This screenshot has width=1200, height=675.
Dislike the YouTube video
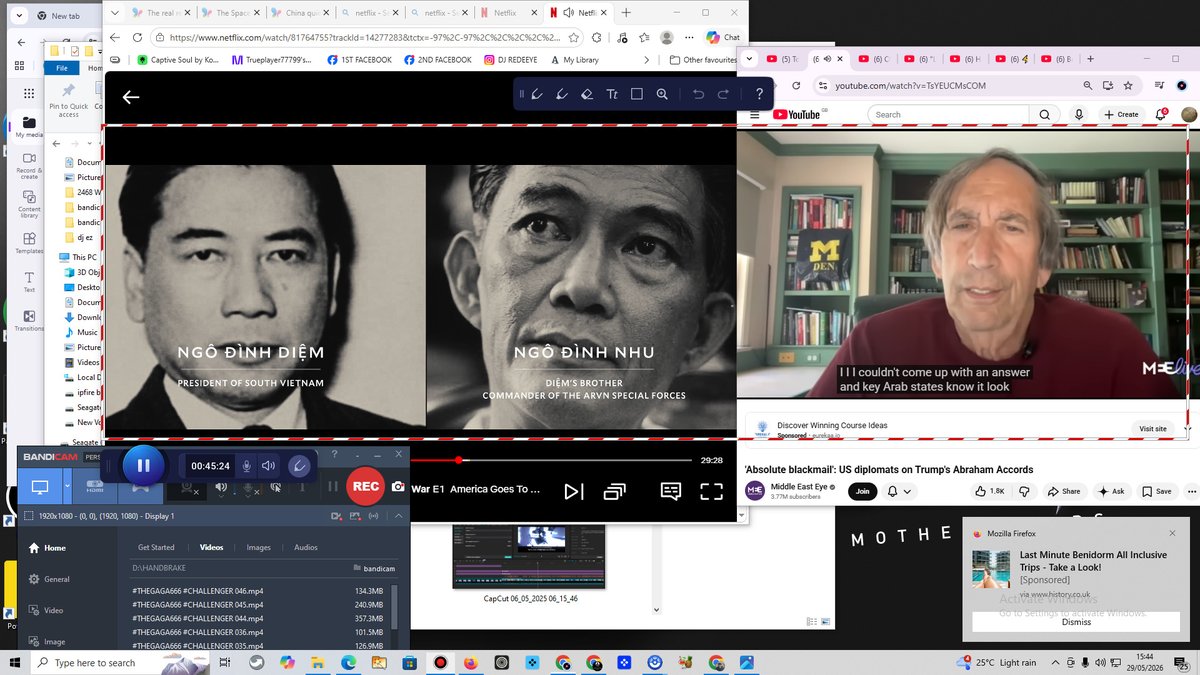1024,491
